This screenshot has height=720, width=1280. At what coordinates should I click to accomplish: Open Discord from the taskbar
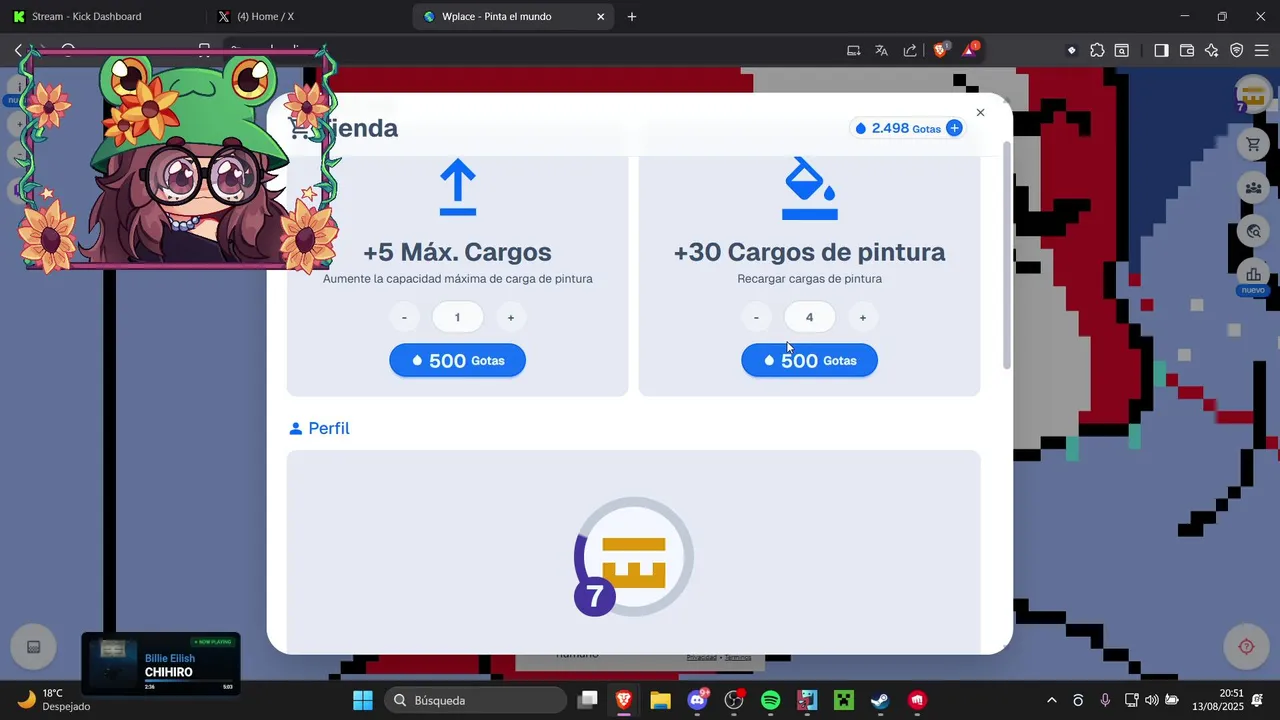click(697, 700)
